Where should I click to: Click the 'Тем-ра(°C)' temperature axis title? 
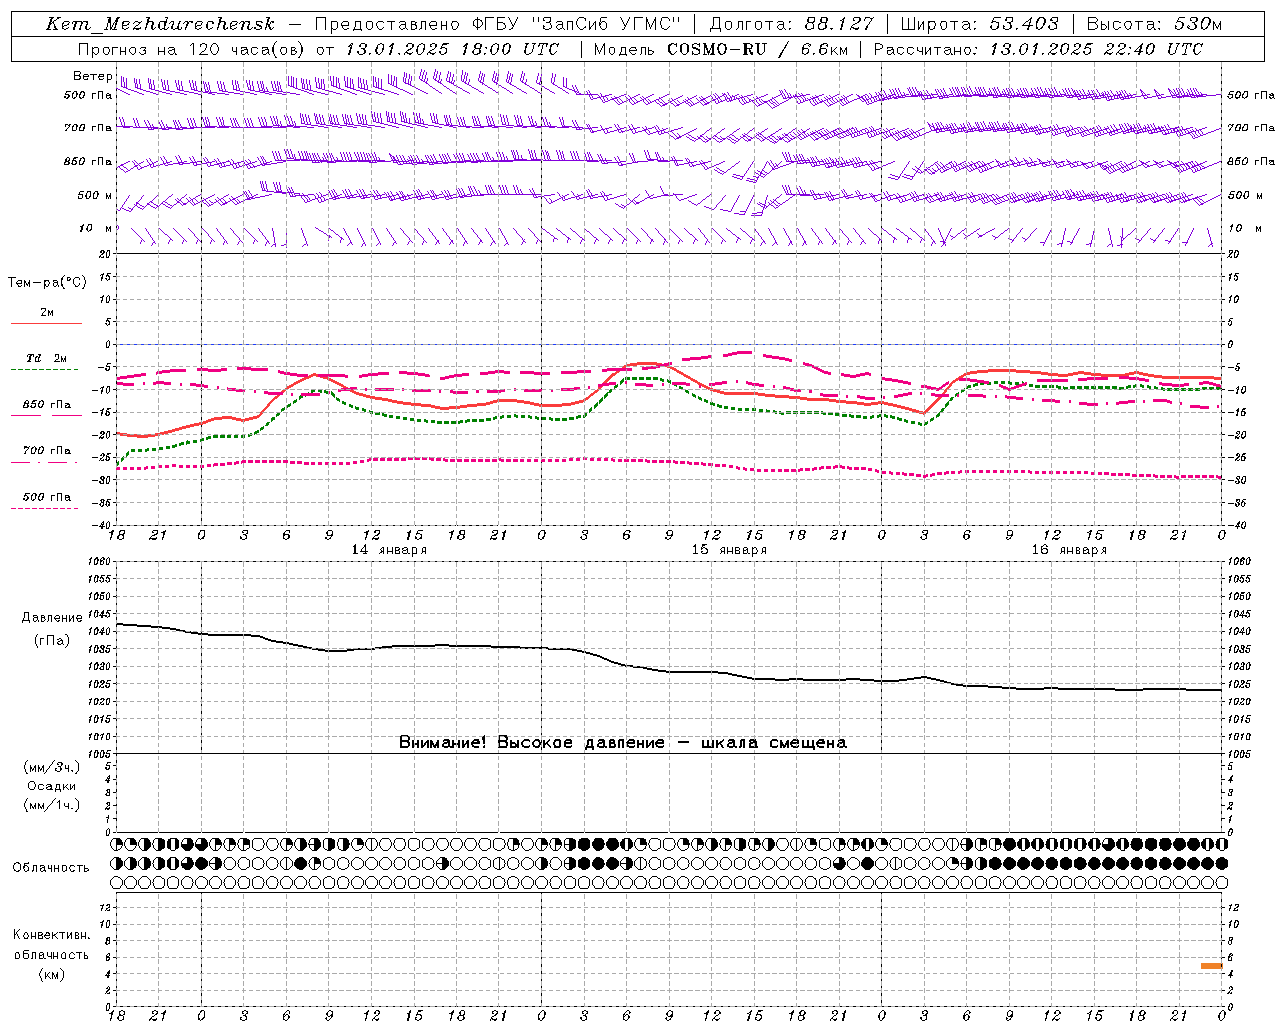[x=47, y=283]
